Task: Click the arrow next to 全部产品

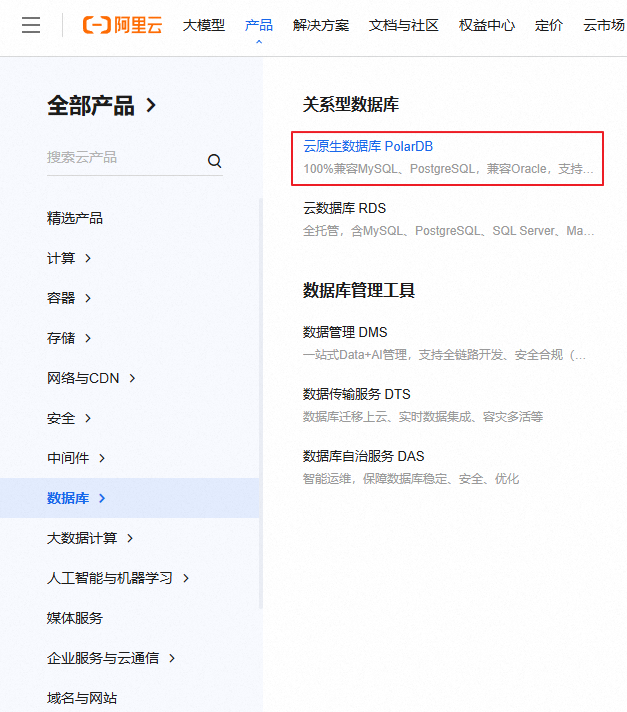Action: click(x=151, y=106)
